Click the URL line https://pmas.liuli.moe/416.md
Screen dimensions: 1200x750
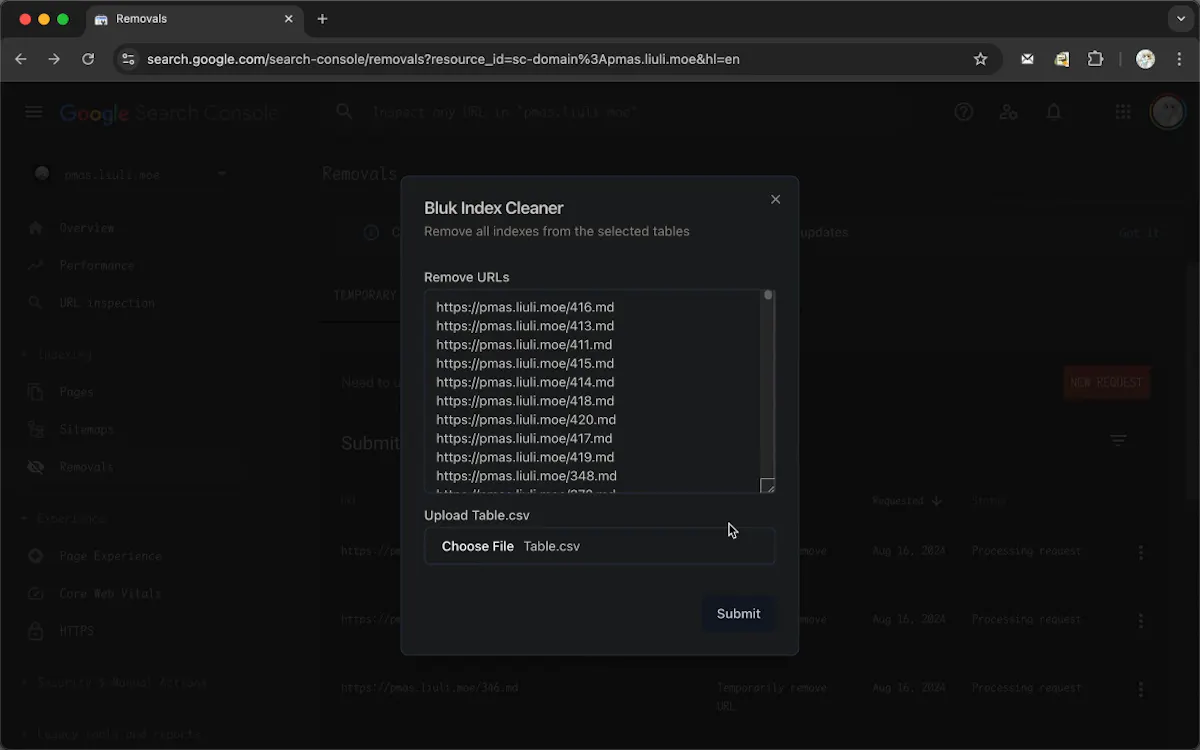(525, 307)
